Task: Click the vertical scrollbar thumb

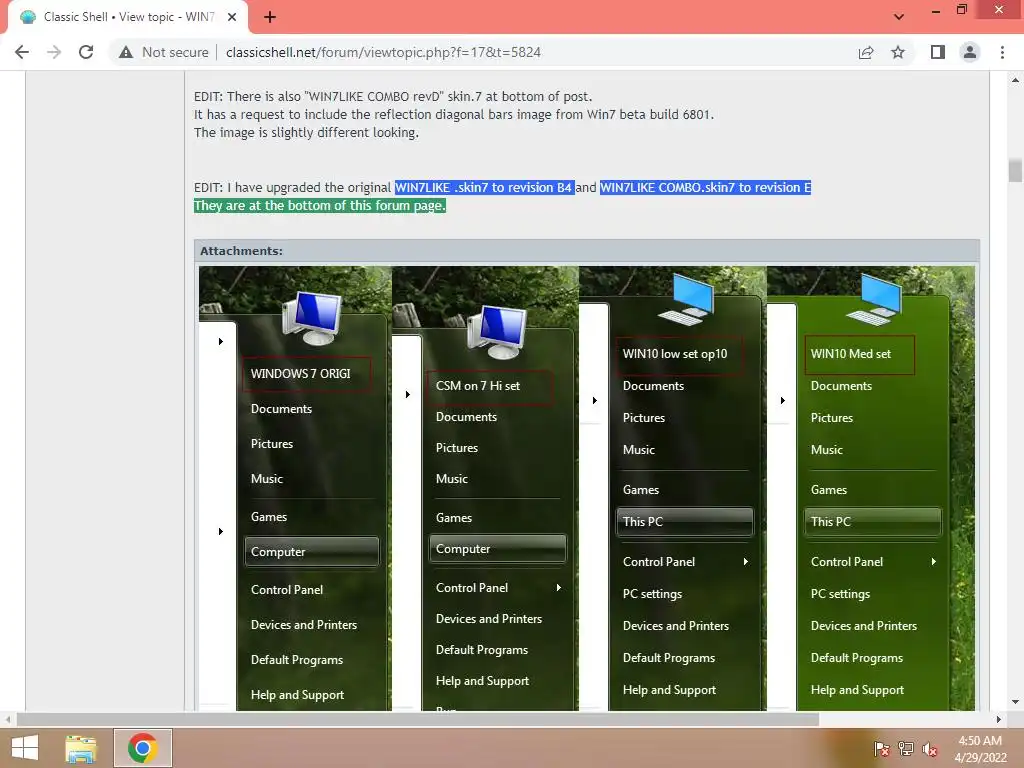Action: pyautogui.click(x=1015, y=171)
